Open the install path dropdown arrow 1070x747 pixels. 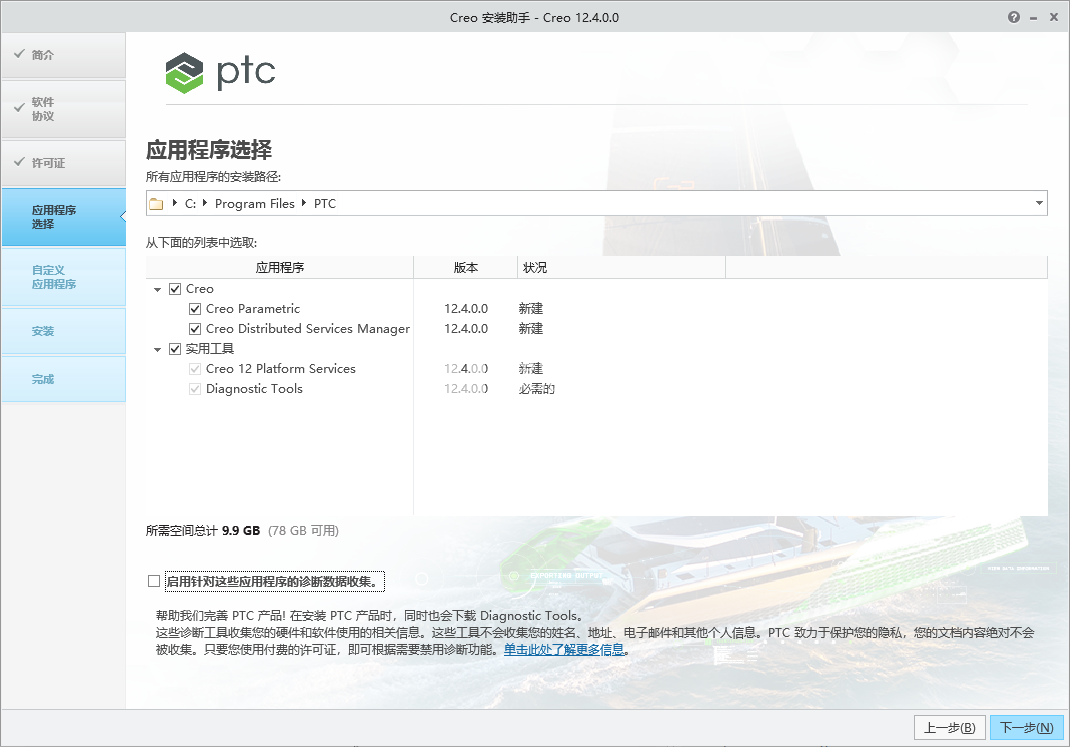pyautogui.click(x=1039, y=203)
